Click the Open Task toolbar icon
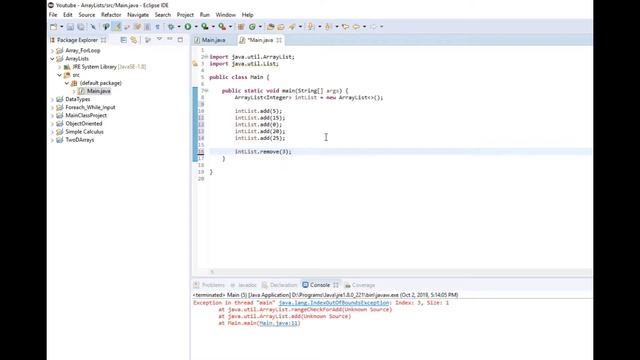The image size is (640, 360). point(281,27)
